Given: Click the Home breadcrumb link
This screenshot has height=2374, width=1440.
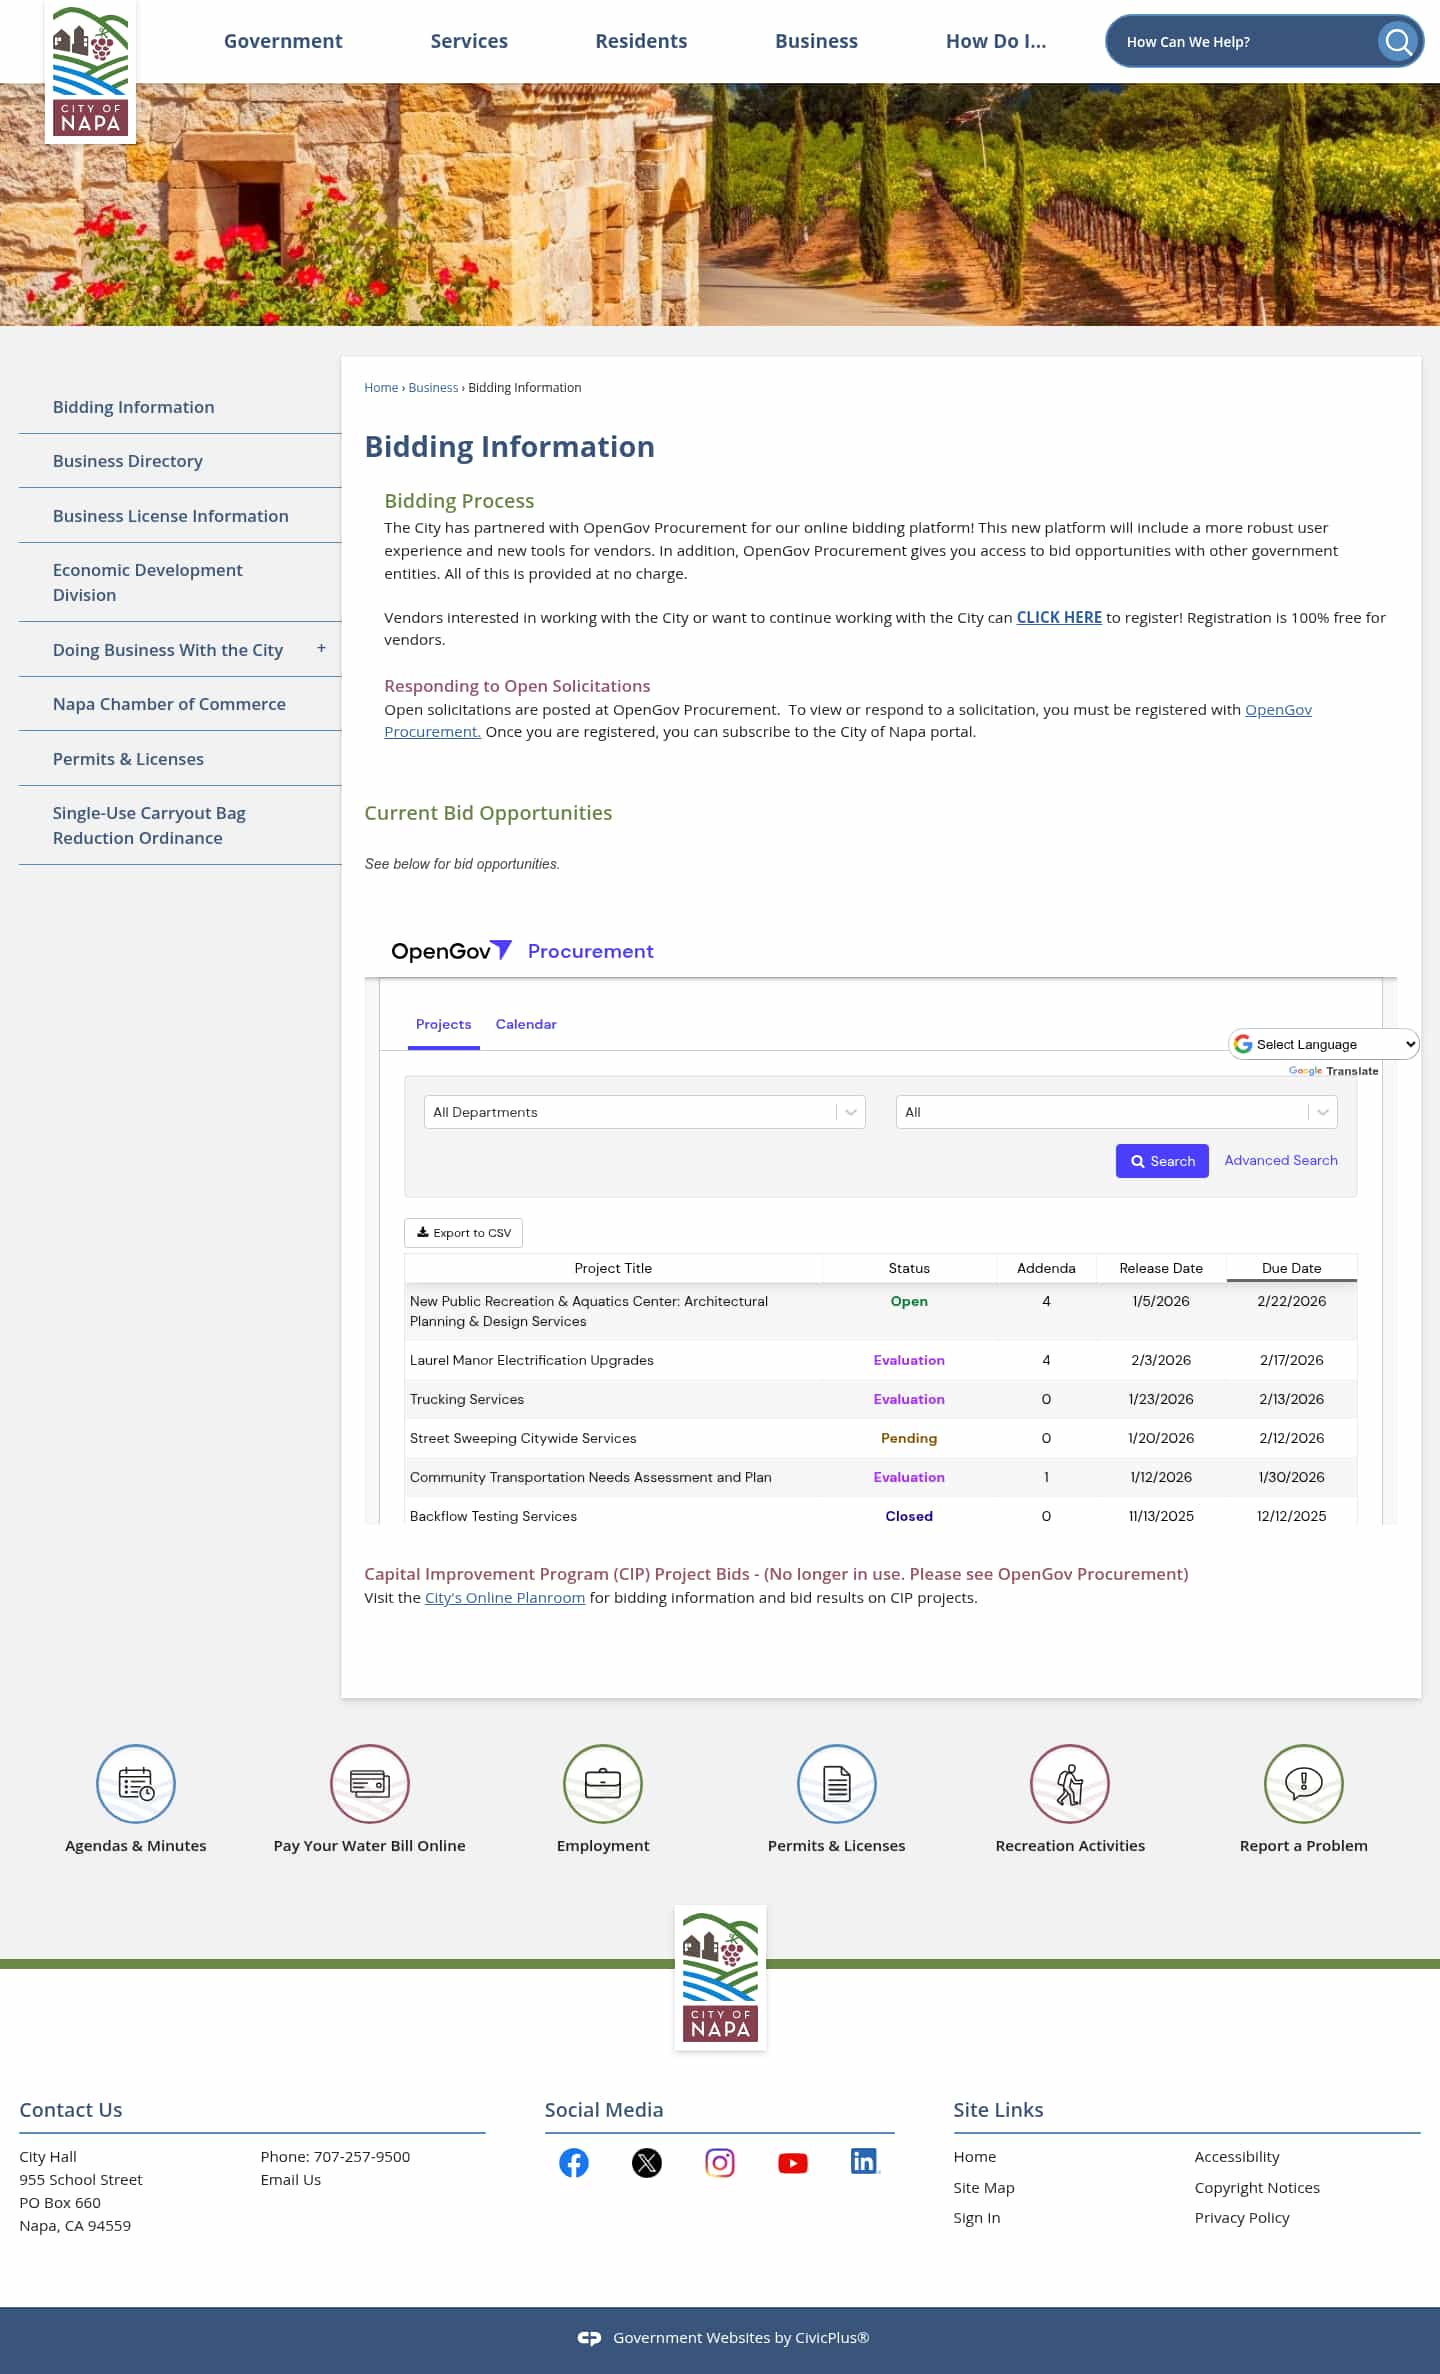Looking at the screenshot, I should pyautogui.click(x=381, y=388).
